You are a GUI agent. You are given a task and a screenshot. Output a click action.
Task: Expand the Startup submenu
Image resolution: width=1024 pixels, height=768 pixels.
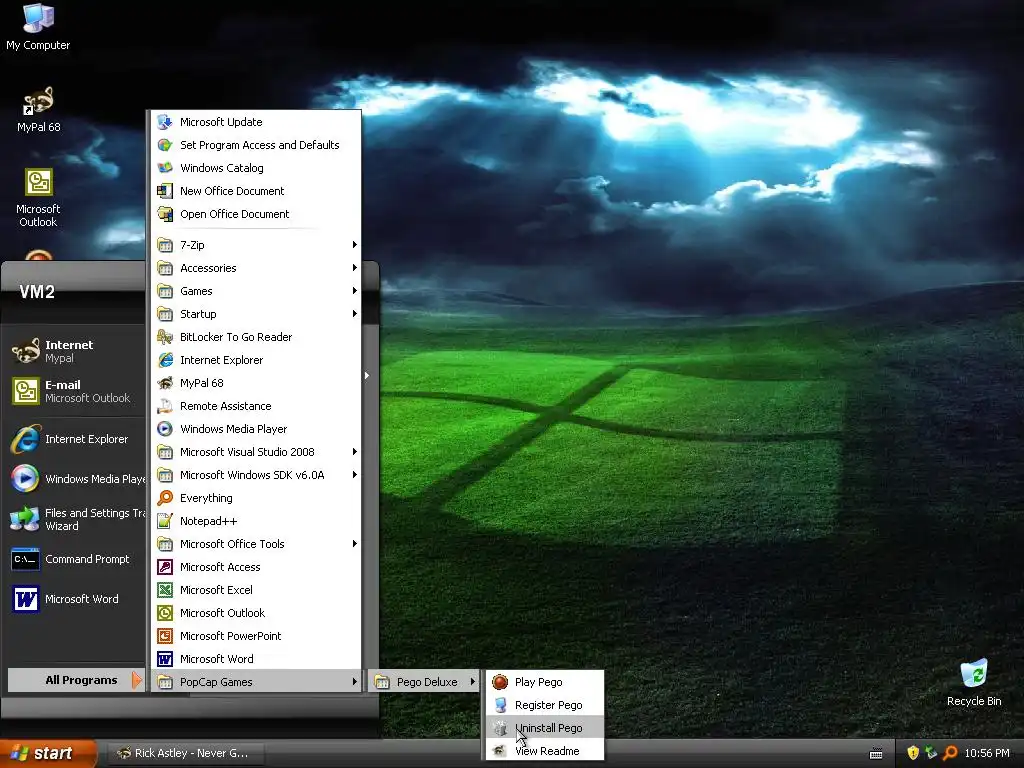click(256, 314)
